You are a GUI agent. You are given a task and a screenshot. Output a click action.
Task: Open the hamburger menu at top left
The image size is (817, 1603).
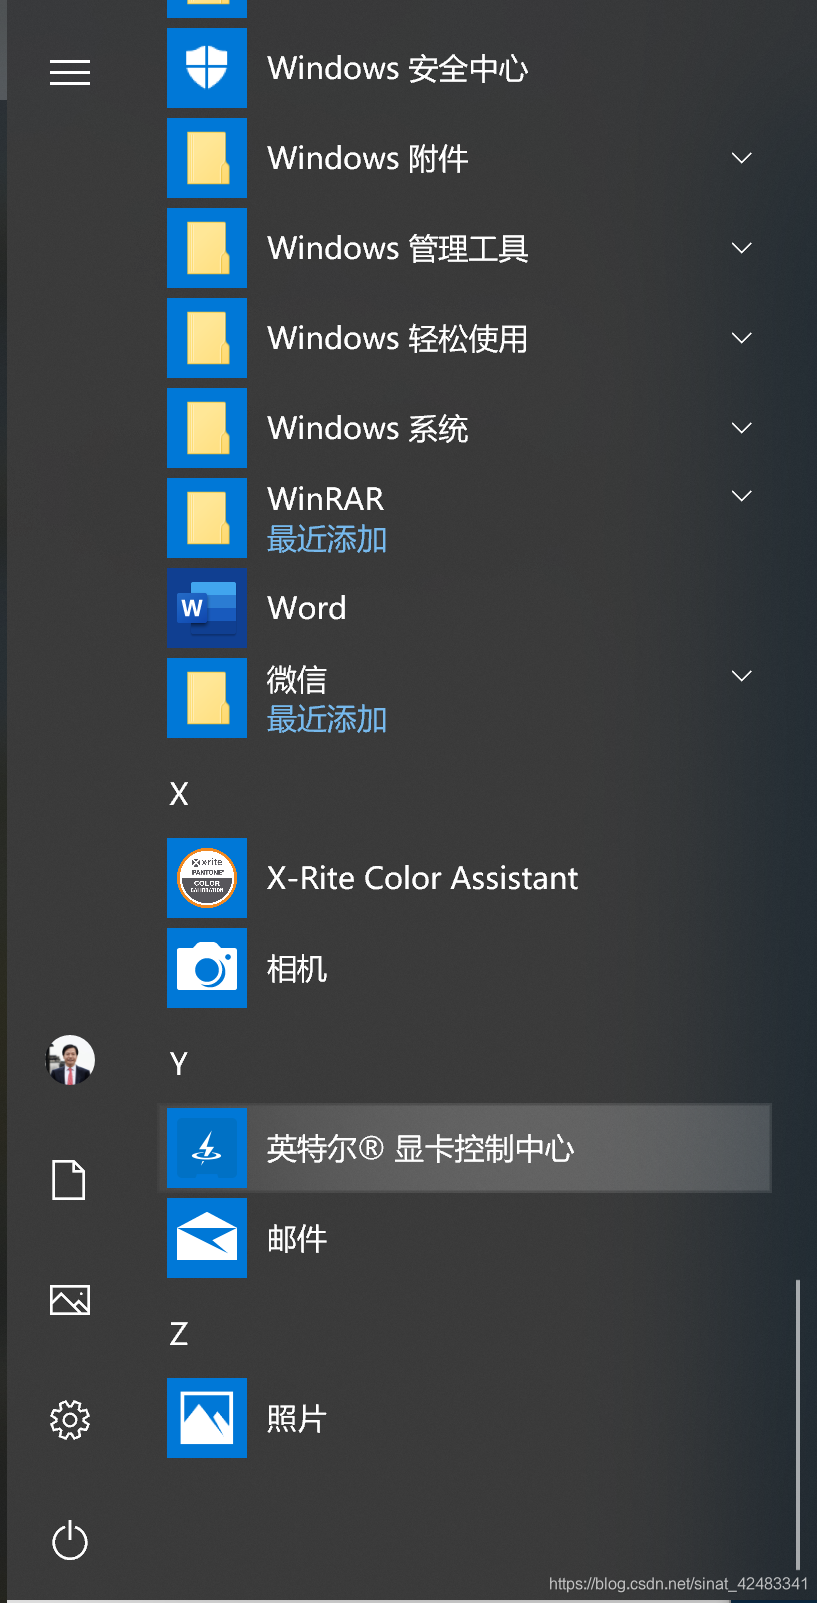tap(70, 72)
